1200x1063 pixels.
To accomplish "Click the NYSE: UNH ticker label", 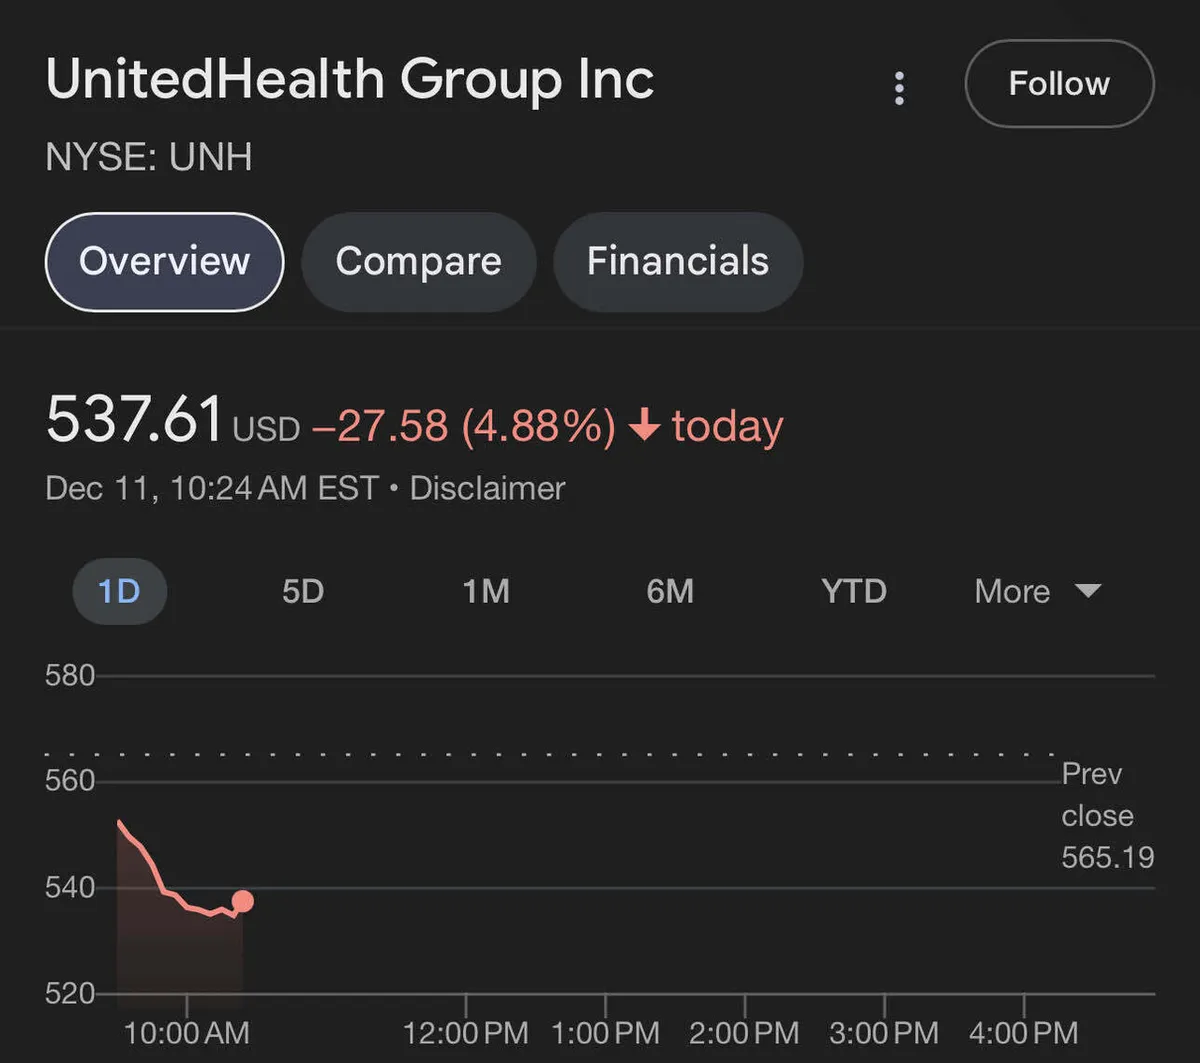I will [x=148, y=157].
